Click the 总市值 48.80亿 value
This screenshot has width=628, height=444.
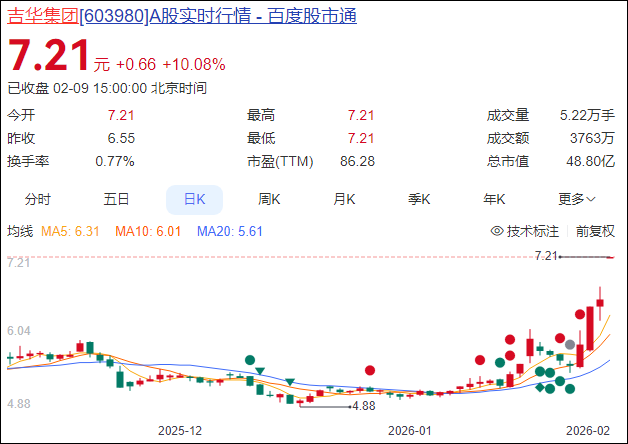pos(590,161)
